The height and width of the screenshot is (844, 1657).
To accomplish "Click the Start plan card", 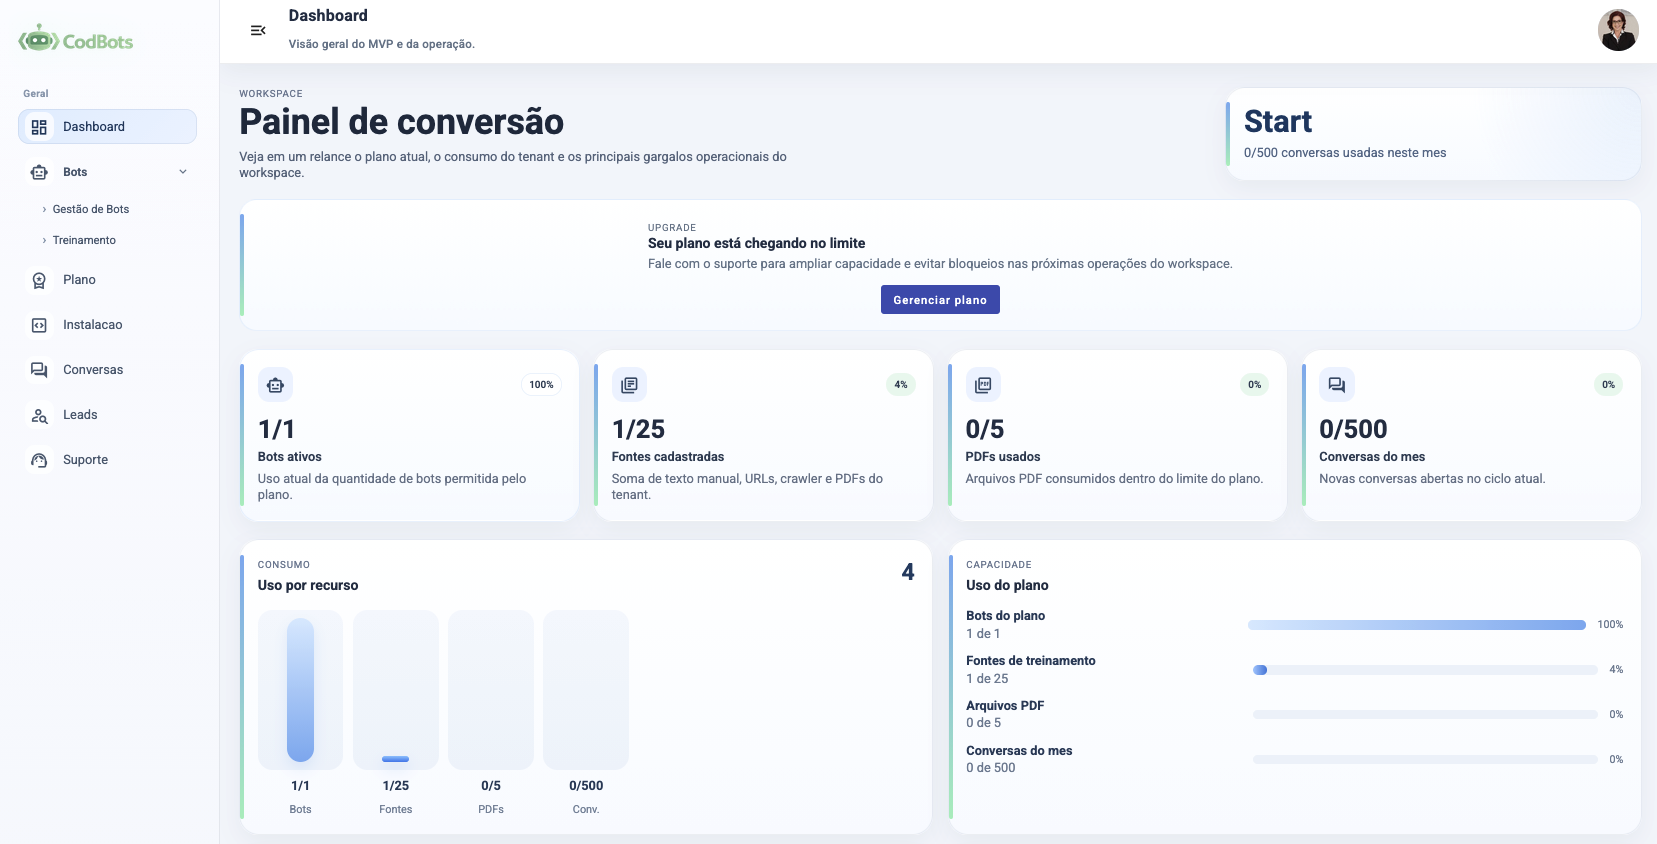I will 1433,134.
